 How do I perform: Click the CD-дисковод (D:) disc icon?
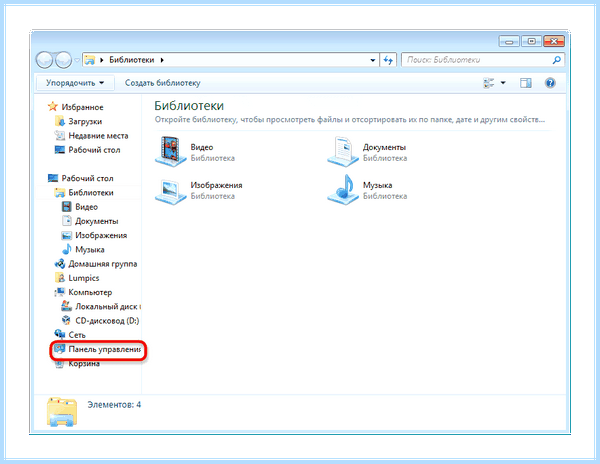[x=67, y=321]
